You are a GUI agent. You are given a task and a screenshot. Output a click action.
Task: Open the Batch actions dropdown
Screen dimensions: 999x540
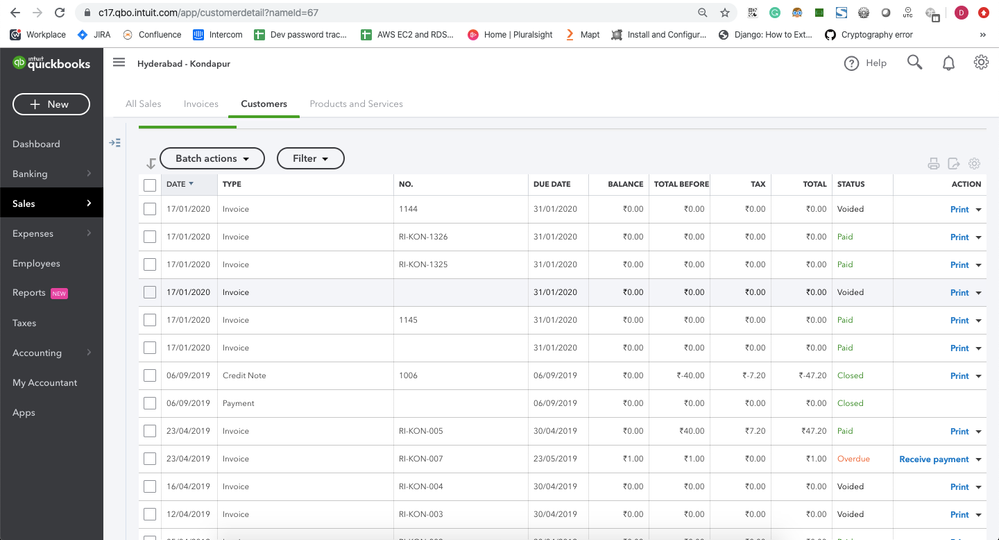coord(212,159)
